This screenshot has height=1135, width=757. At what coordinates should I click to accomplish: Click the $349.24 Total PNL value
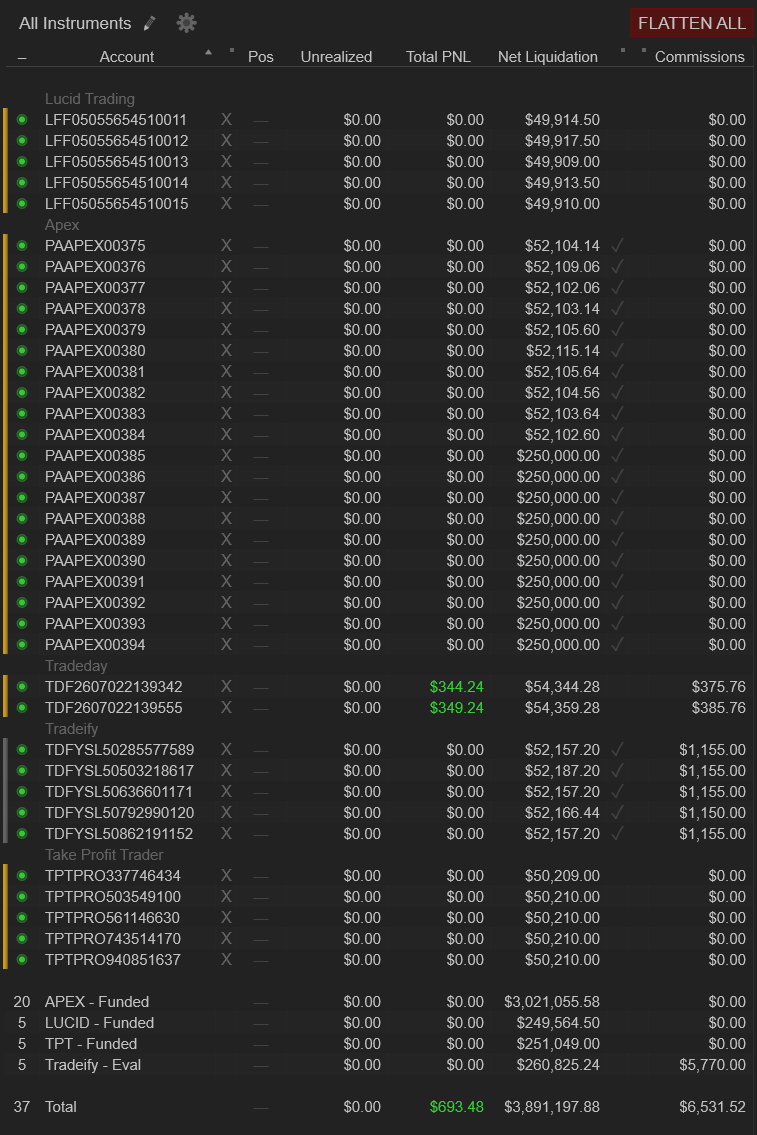(x=457, y=707)
